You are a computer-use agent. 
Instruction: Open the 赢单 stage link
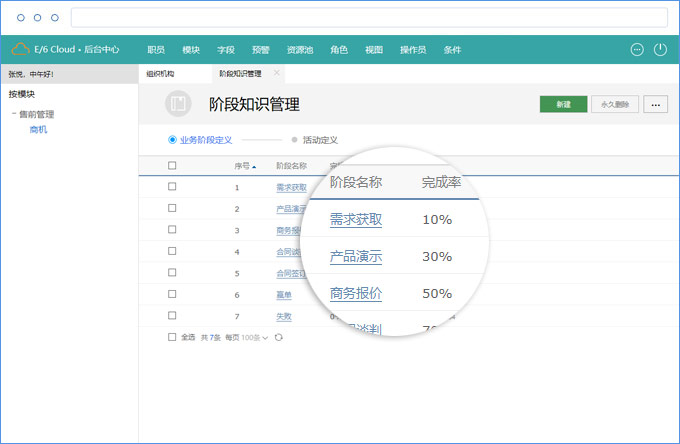pos(284,295)
